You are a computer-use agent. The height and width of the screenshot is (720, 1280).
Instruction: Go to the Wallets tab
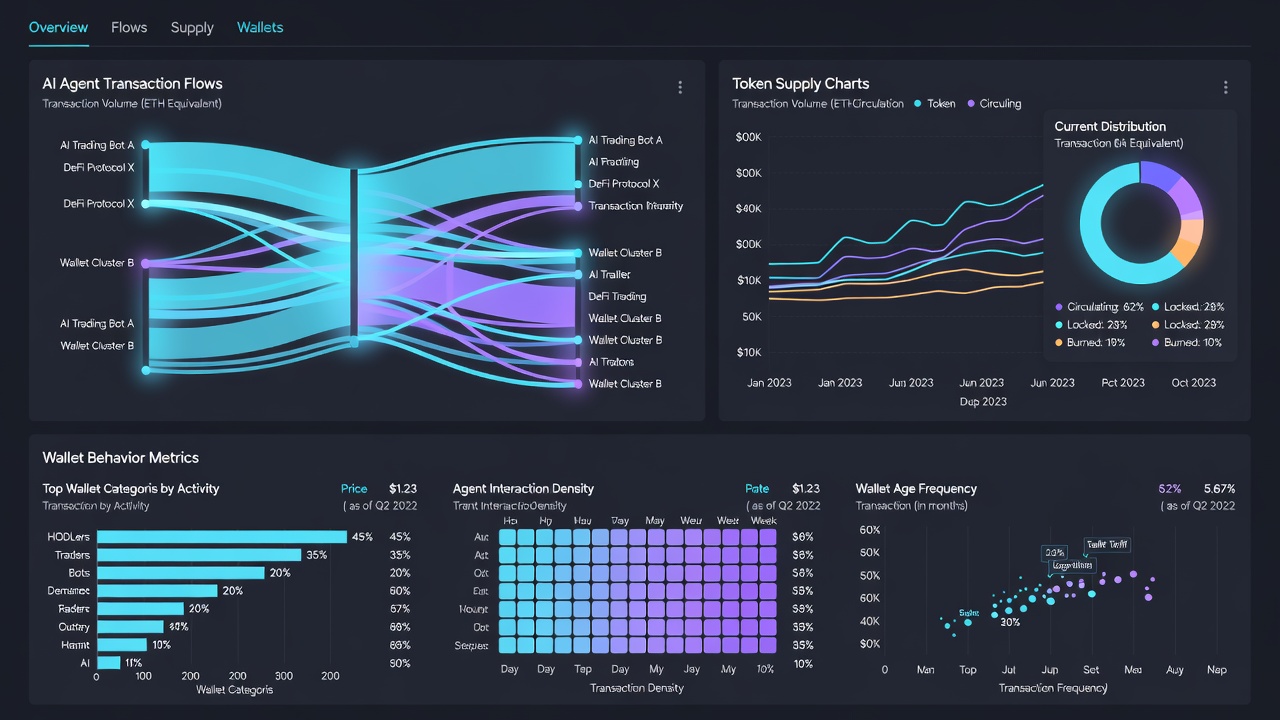(260, 28)
